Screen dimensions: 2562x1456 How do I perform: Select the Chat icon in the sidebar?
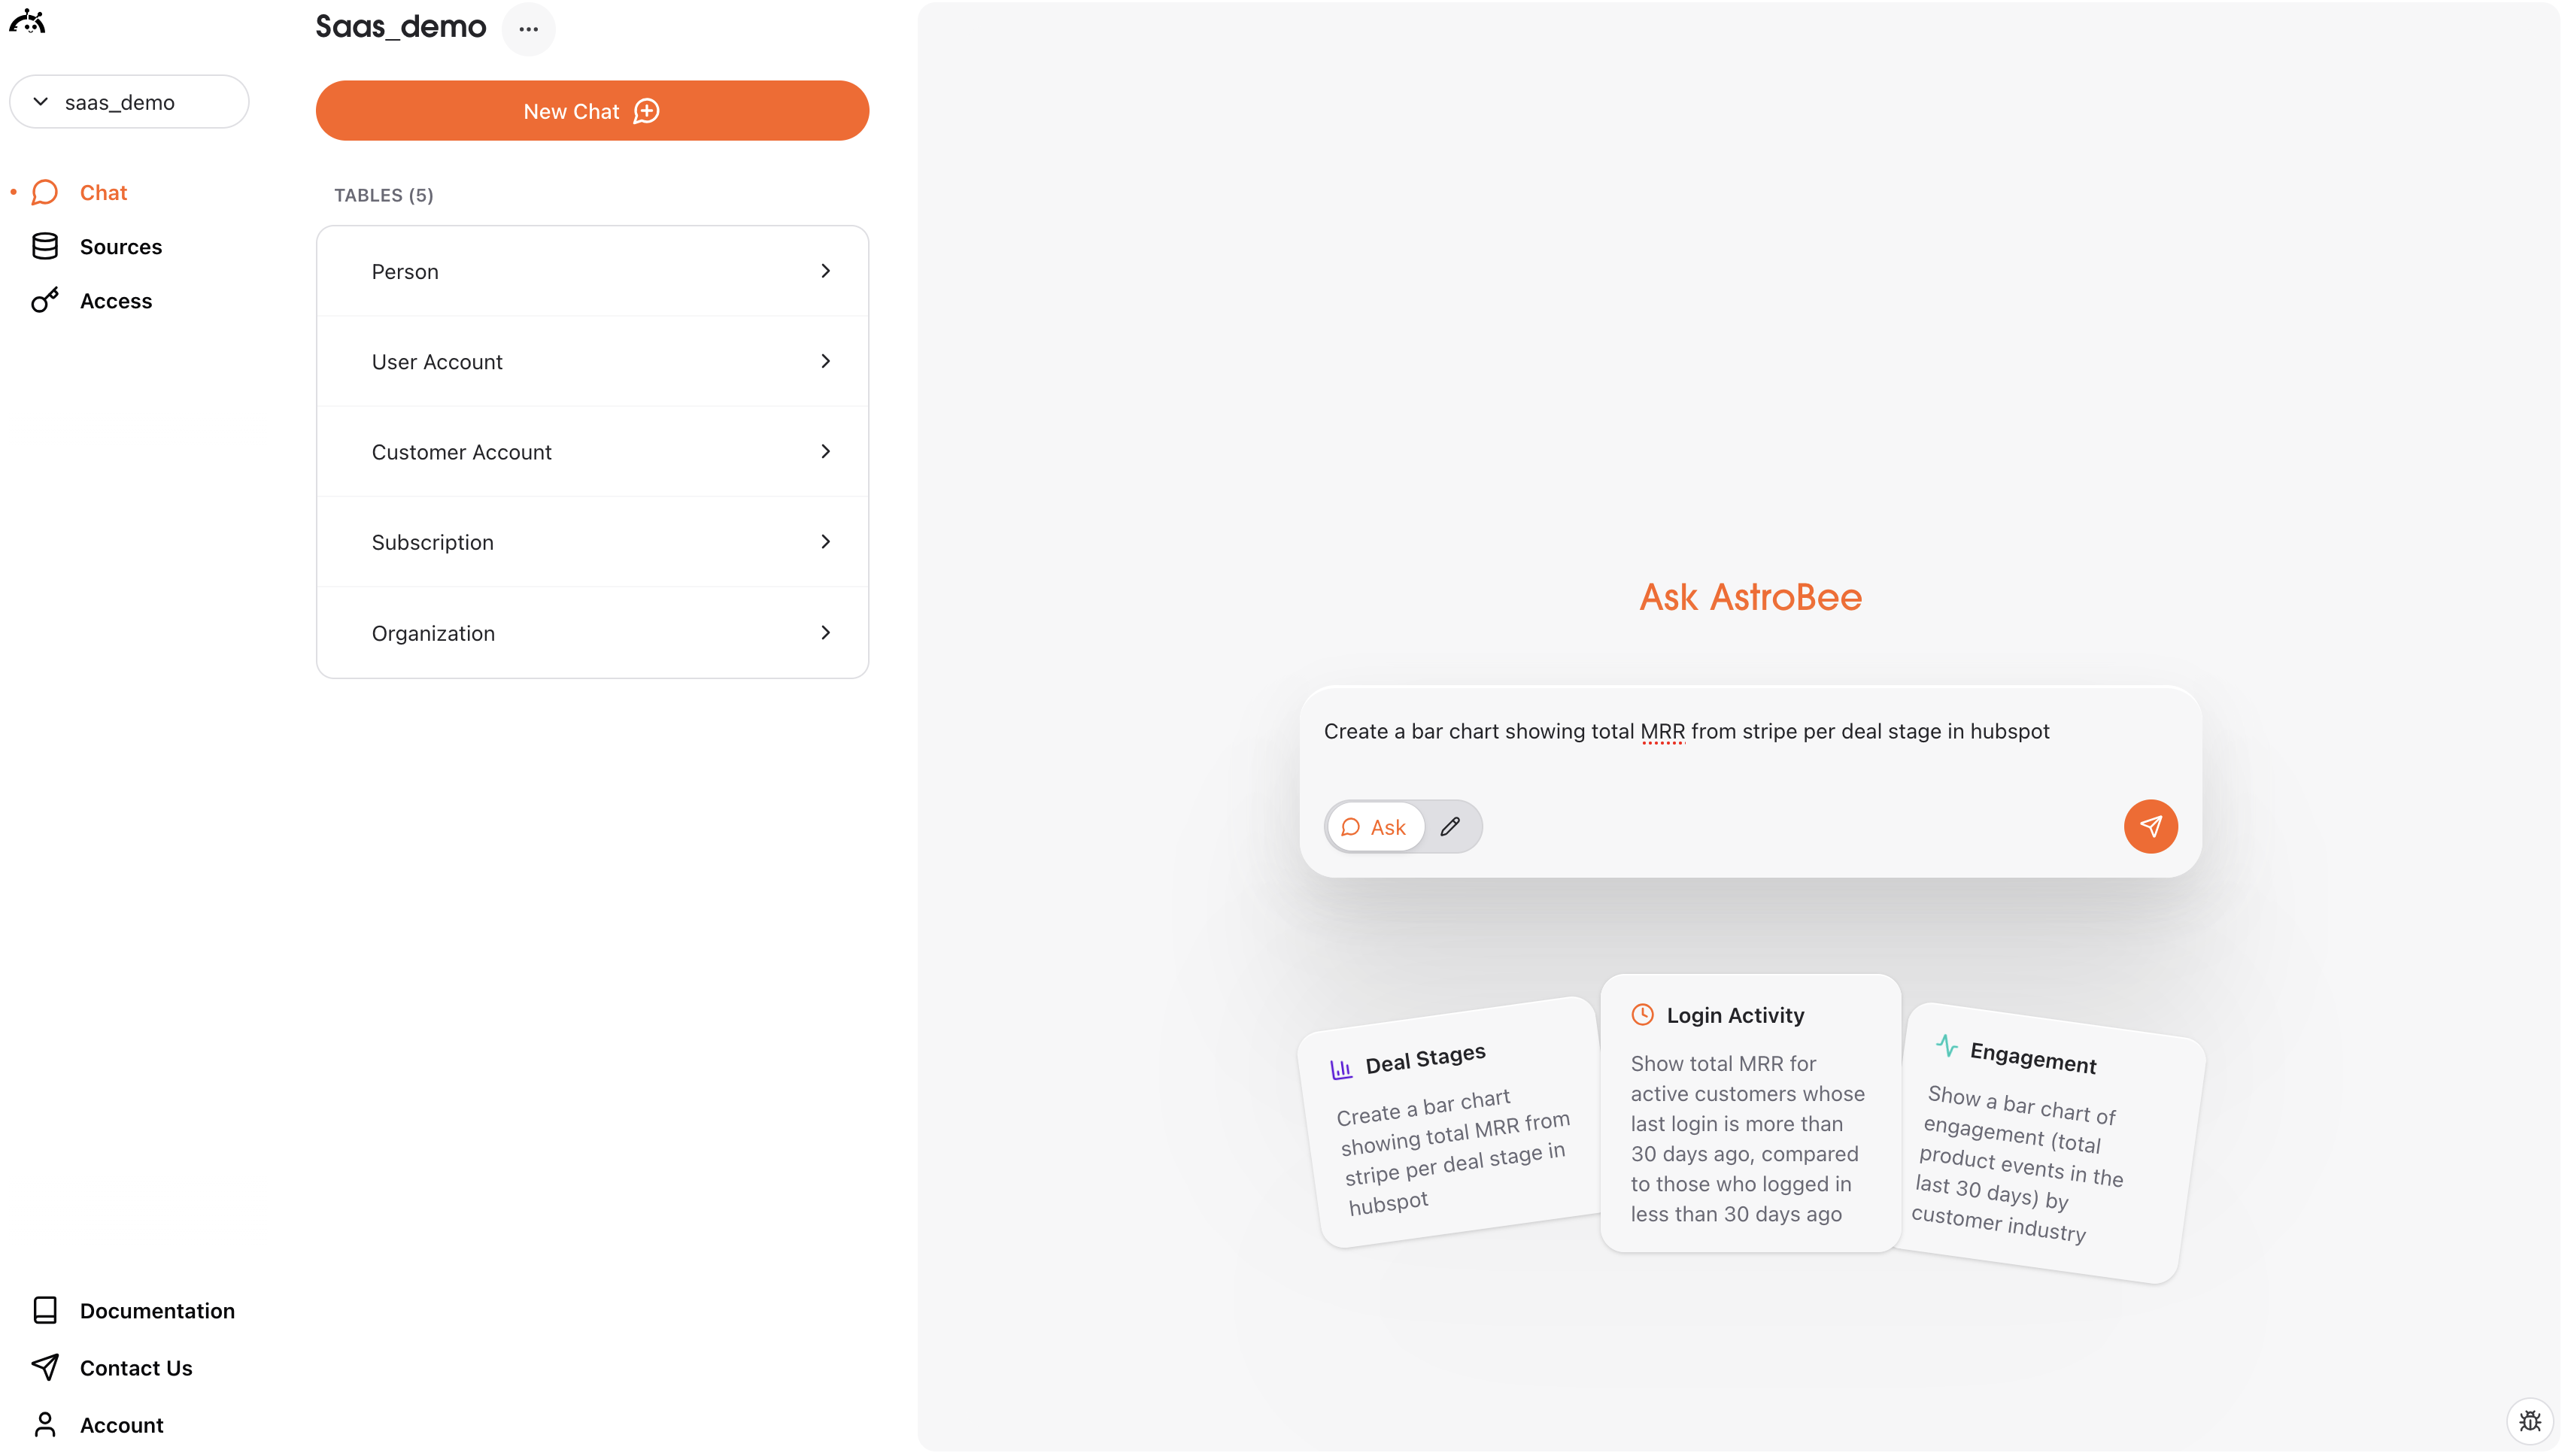pos(46,192)
